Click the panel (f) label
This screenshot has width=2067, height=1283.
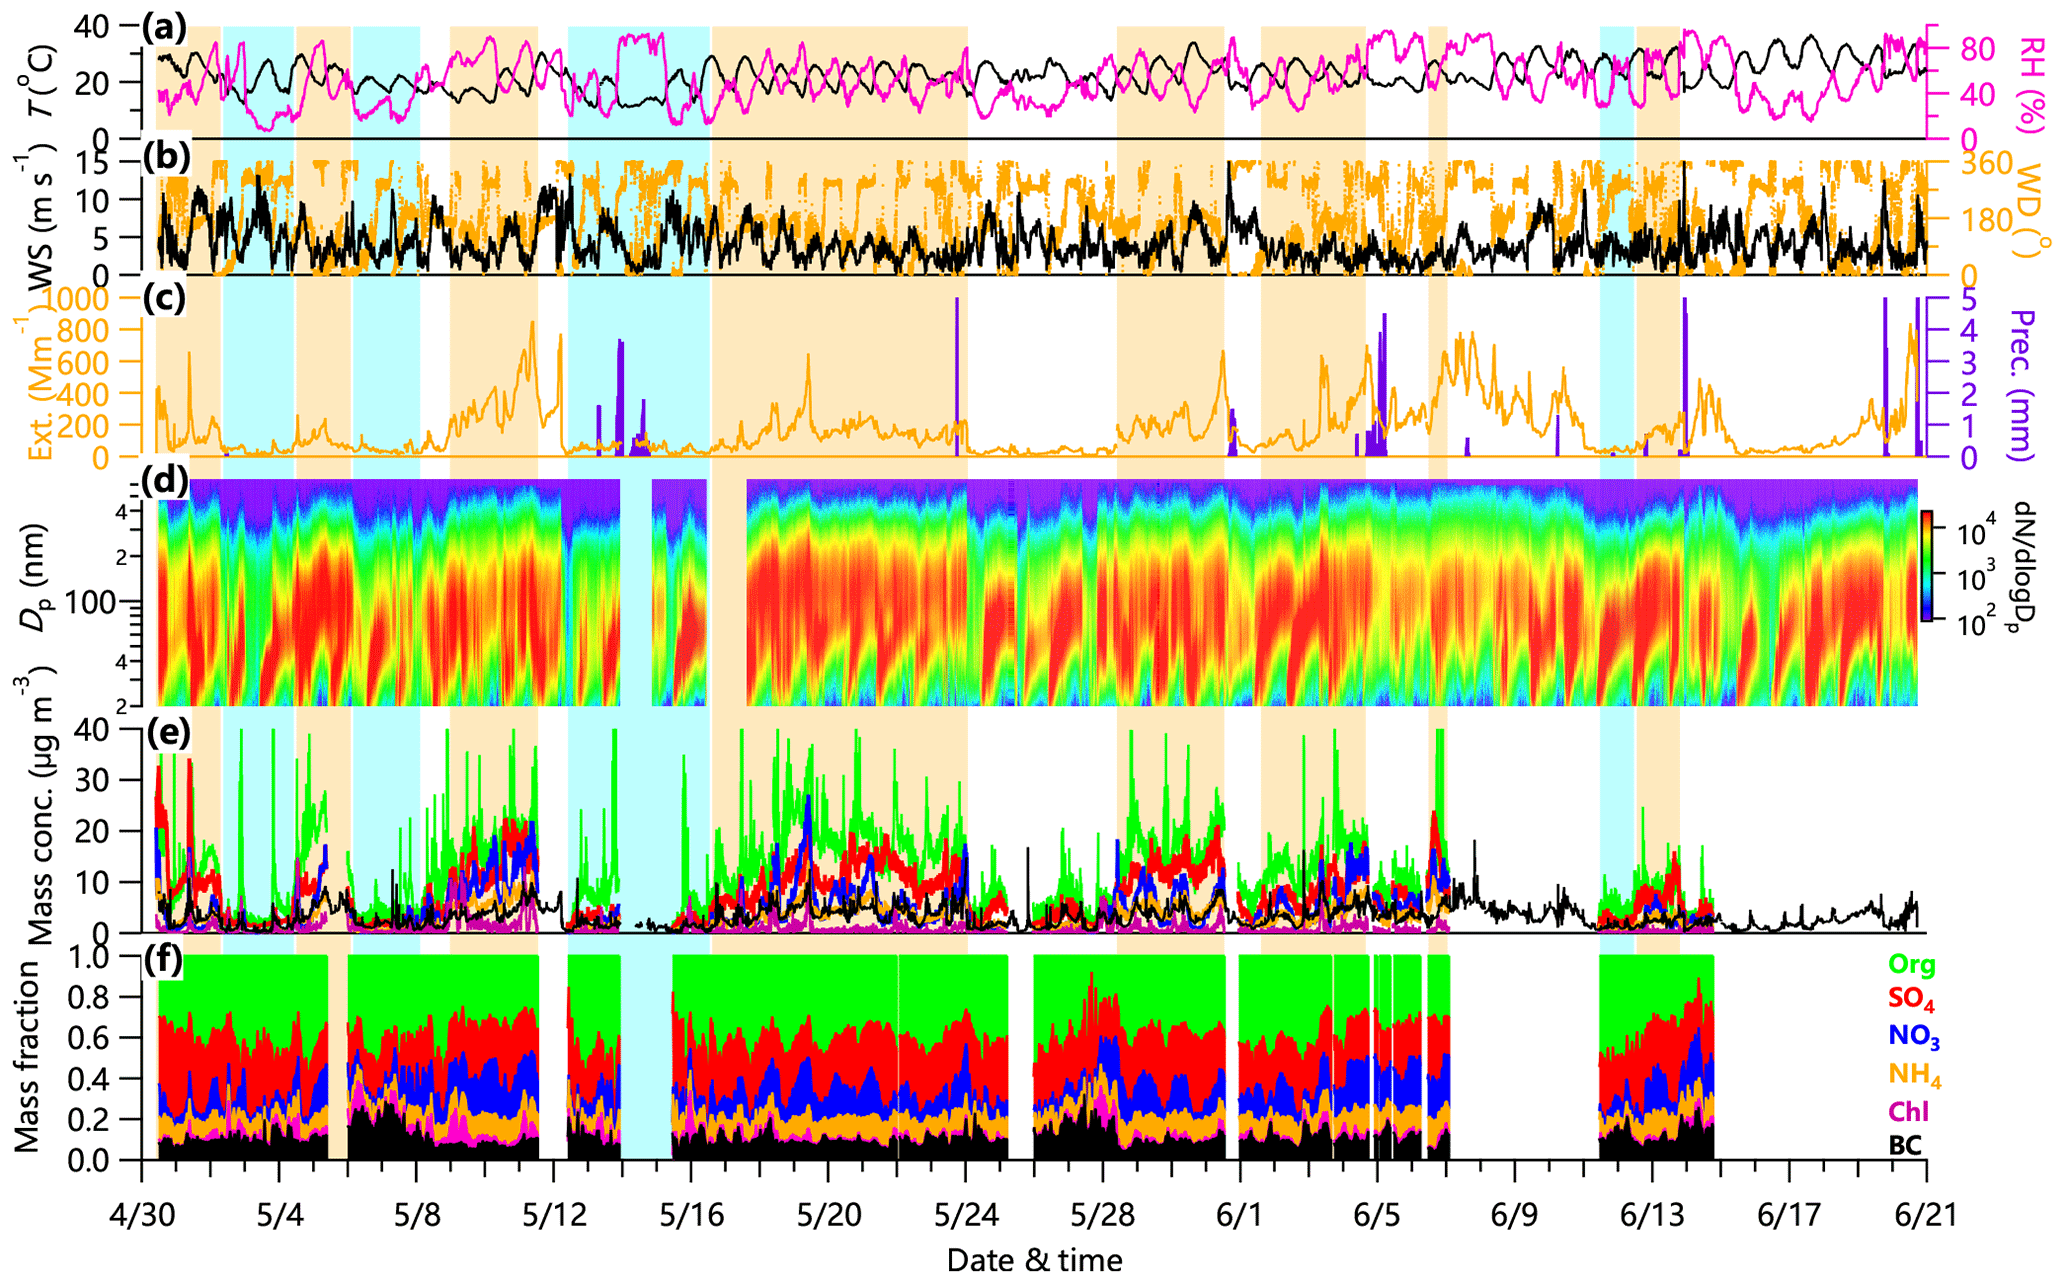pyautogui.click(x=164, y=960)
